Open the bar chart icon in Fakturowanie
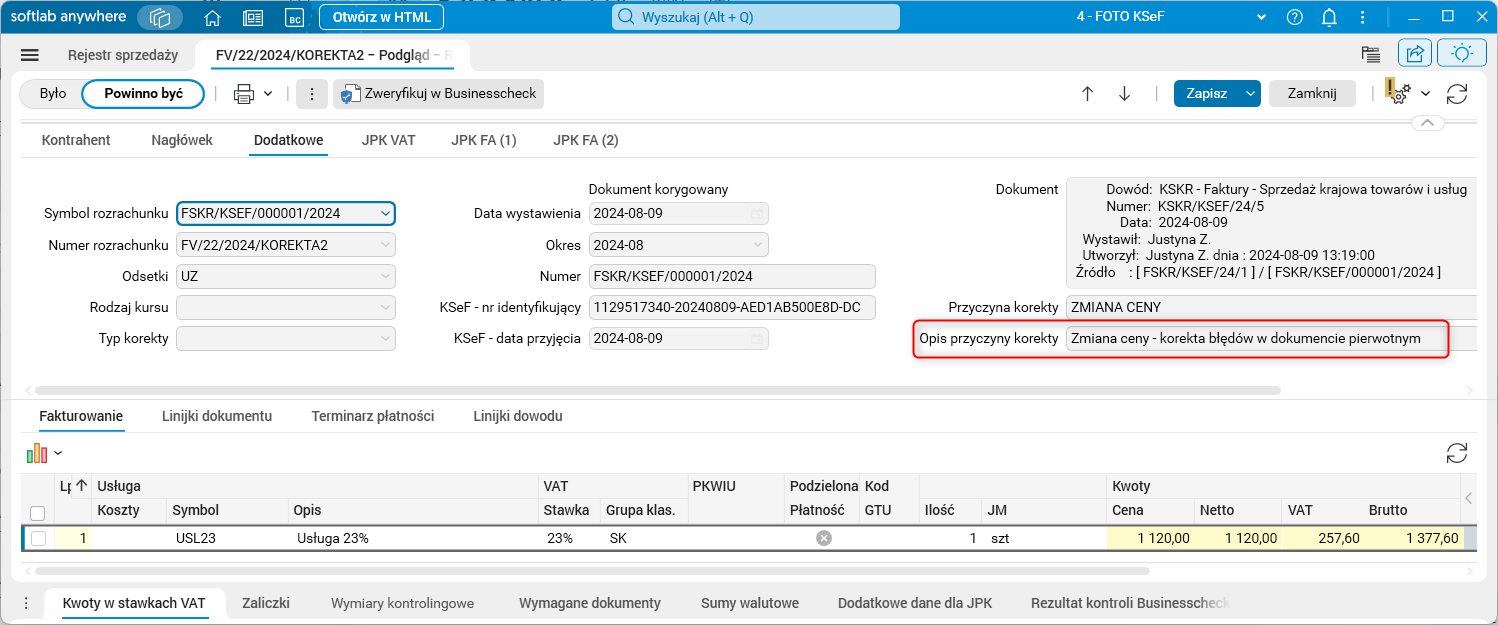This screenshot has width=1498, height=625. pyautogui.click(x=37, y=453)
